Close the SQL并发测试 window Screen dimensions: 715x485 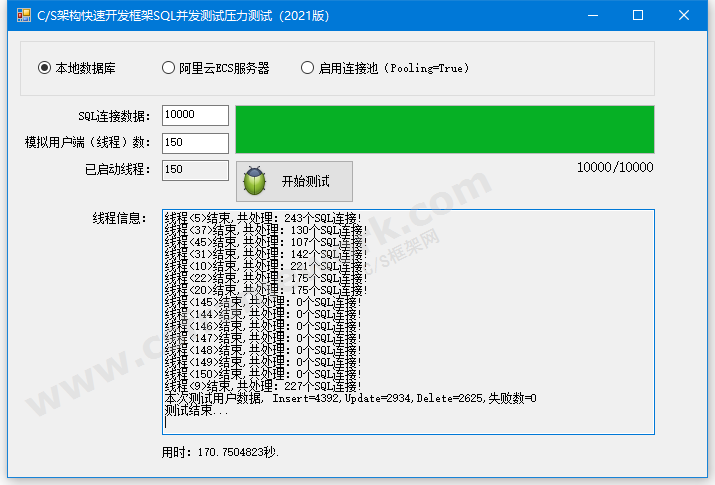(684, 15)
